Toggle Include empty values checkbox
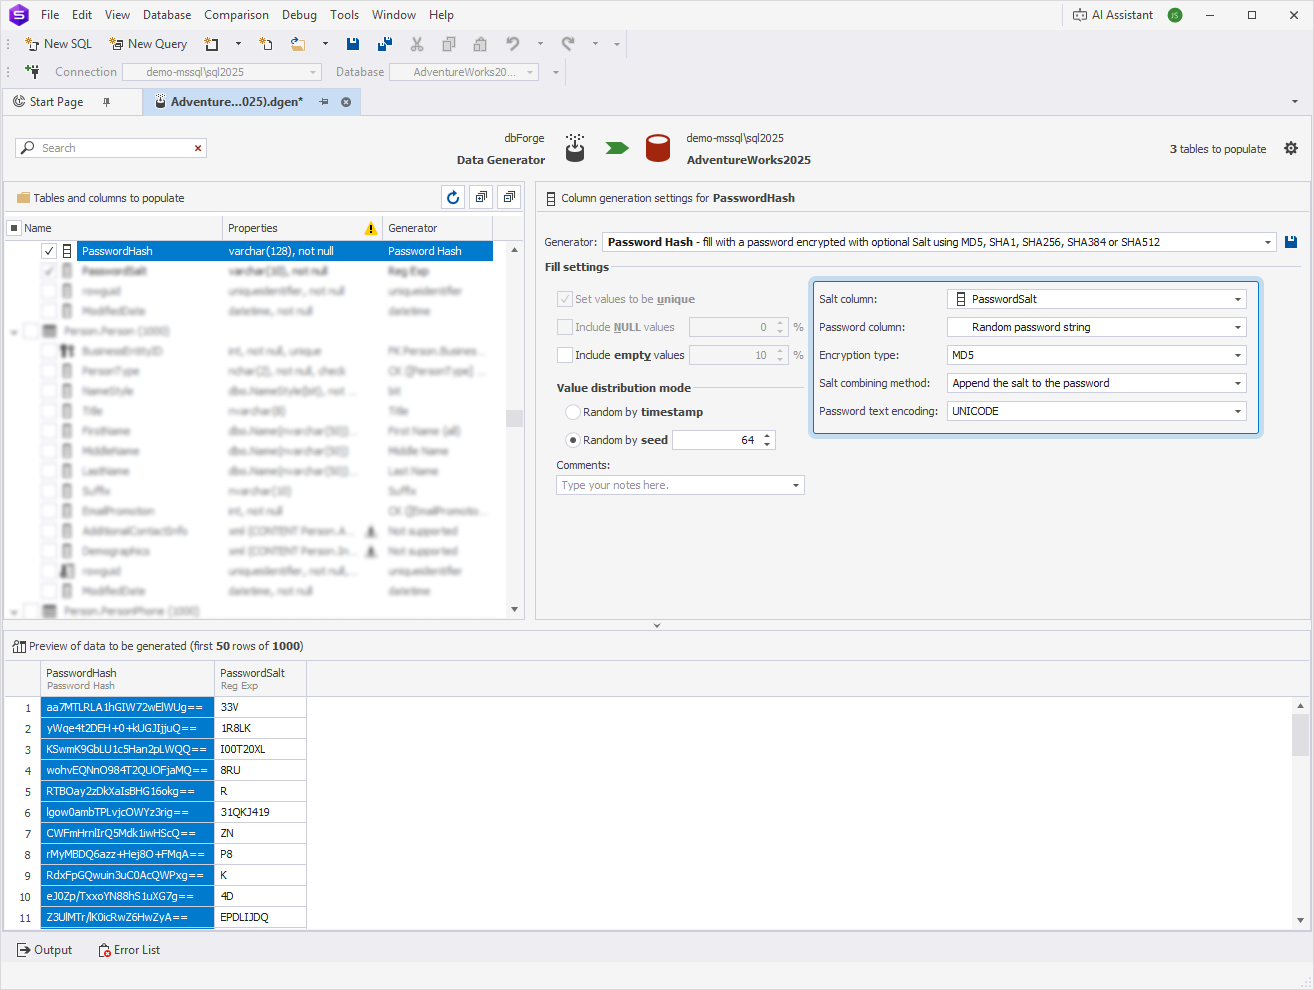Image resolution: width=1314 pixels, height=990 pixels. [565, 355]
